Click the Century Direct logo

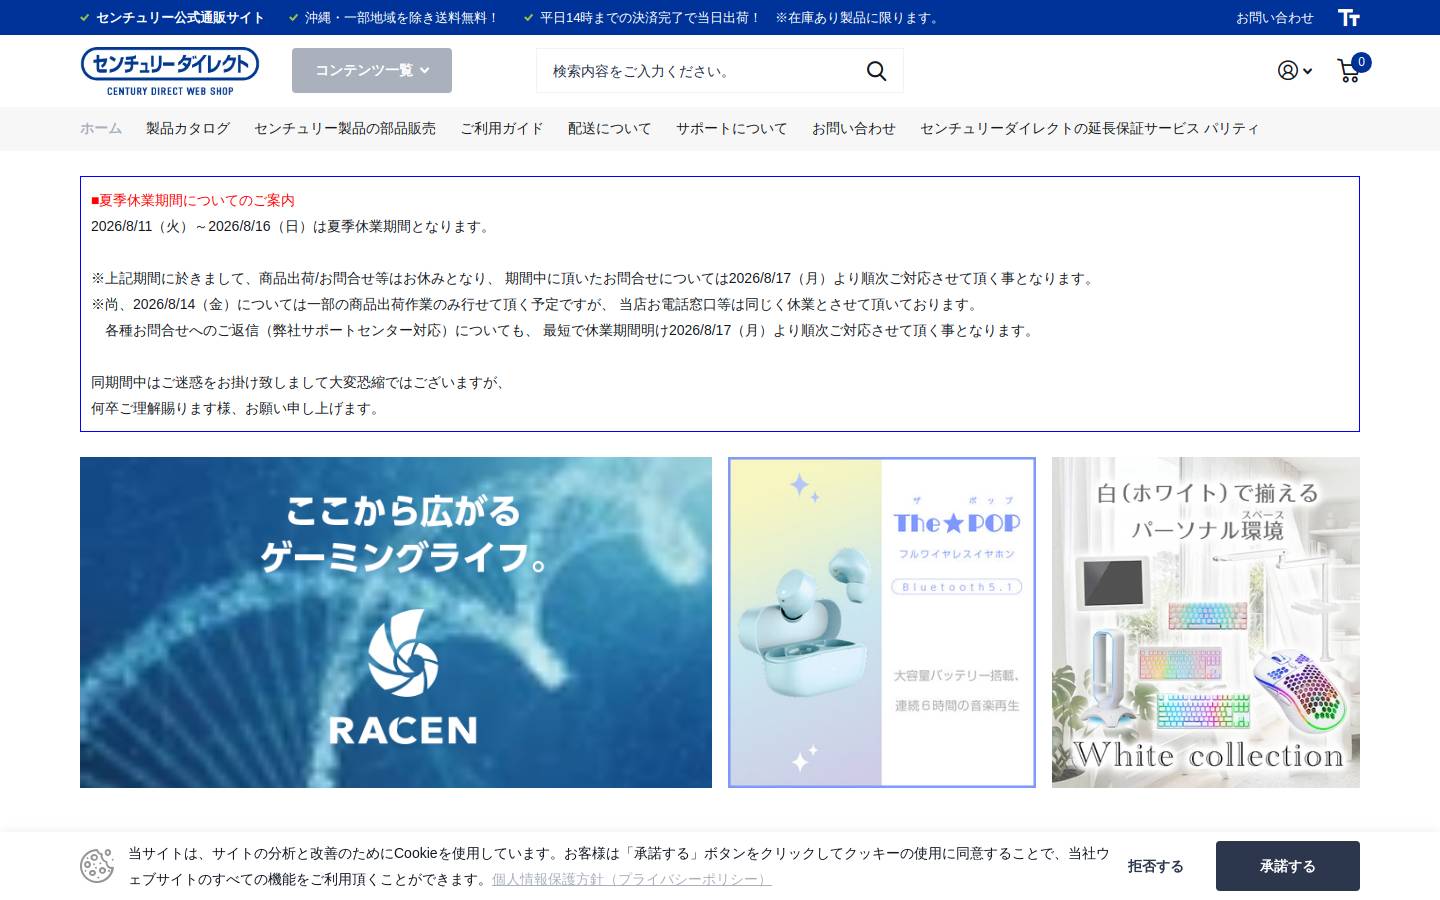(x=170, y=71)
